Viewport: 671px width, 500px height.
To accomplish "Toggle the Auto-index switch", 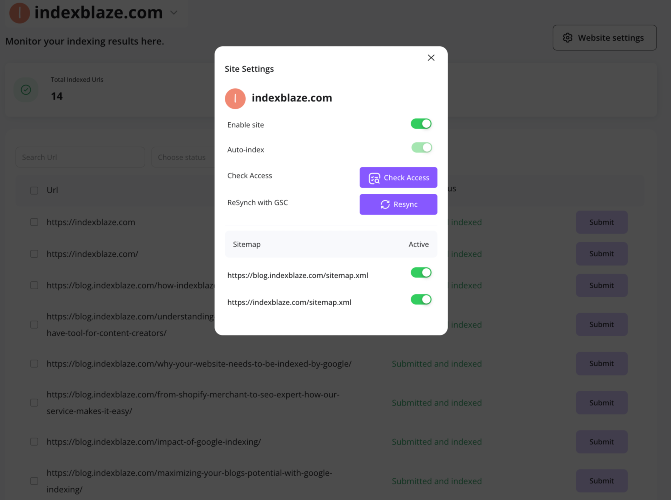I will pyautogui.click(x=421, y=148).
